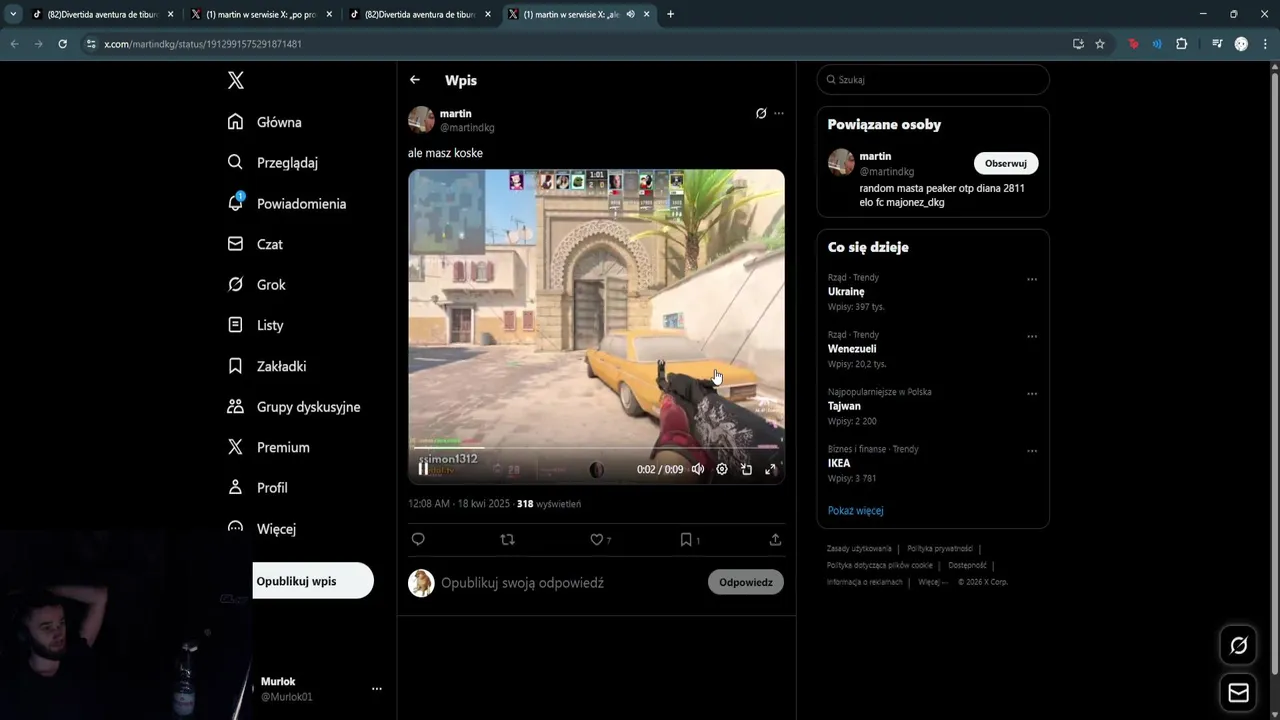Open browser extensions puzzle icon
1280x720 pixels.
tap(1181, 44)
